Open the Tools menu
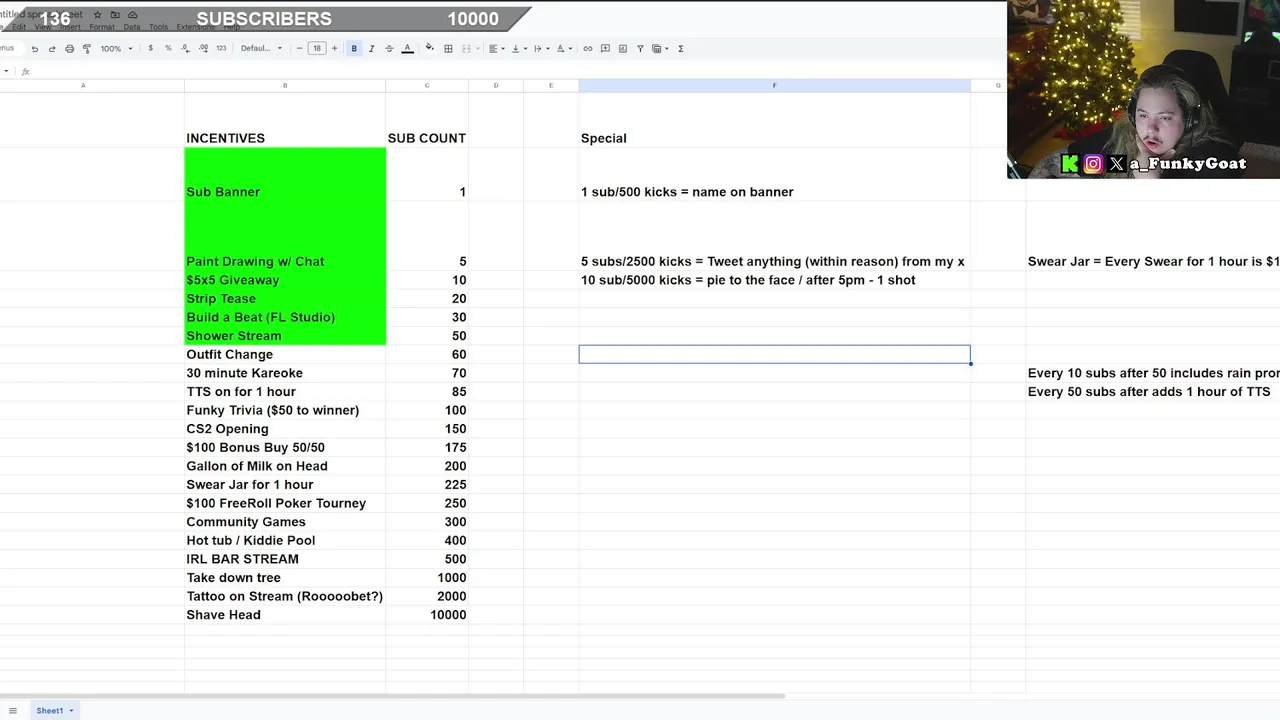Image resolution: width=1280 pixels, height=720 pixels. 158,27
